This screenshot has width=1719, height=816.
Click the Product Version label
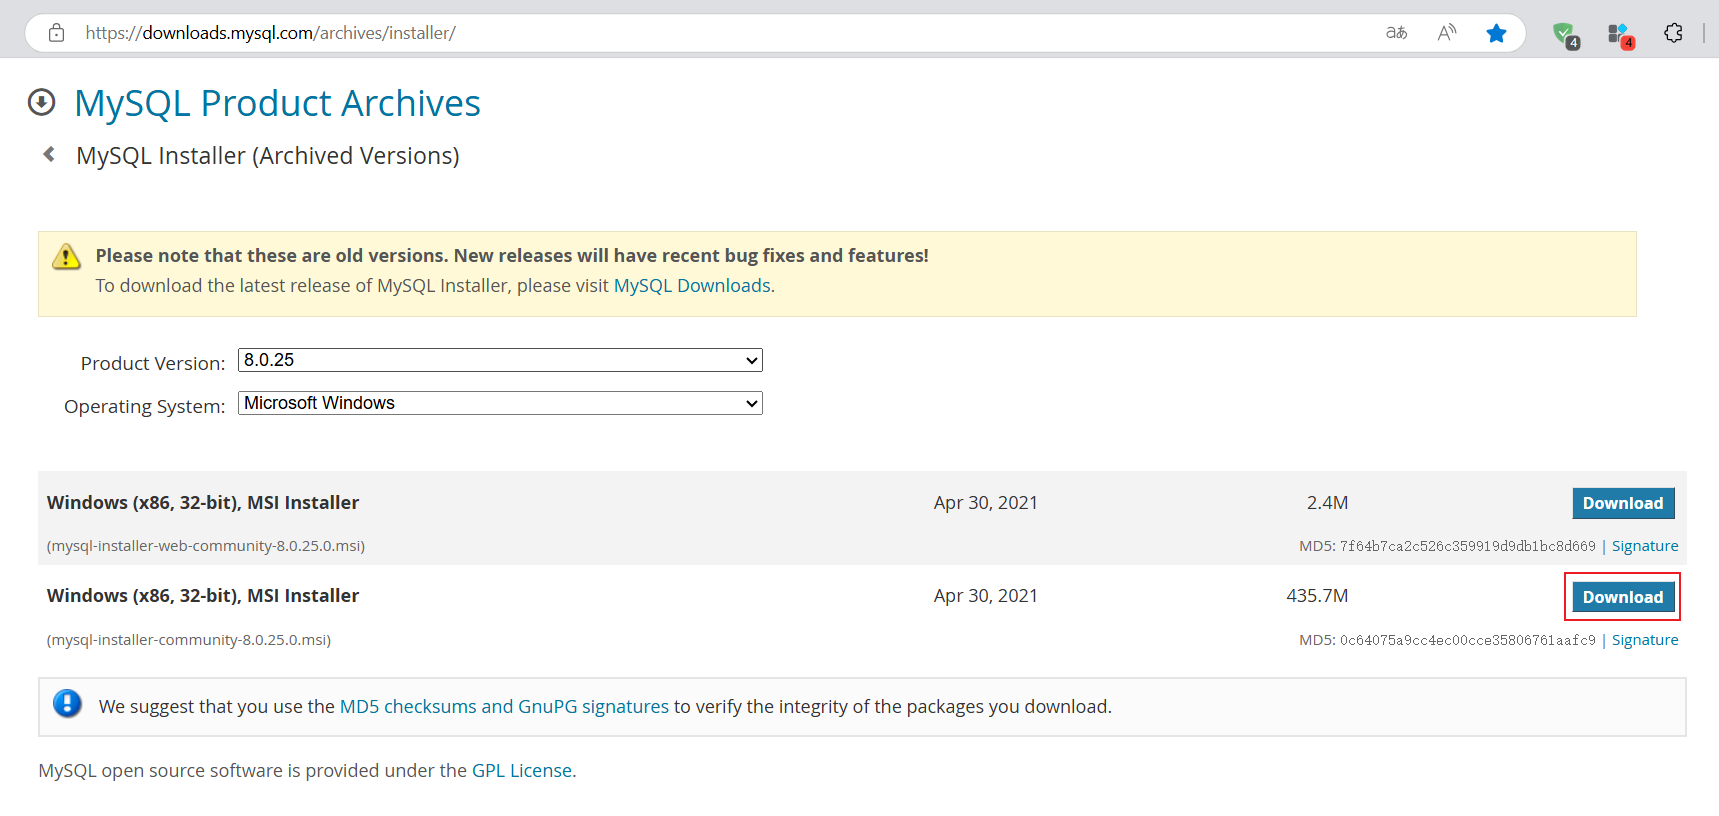[x=153, y=363]
